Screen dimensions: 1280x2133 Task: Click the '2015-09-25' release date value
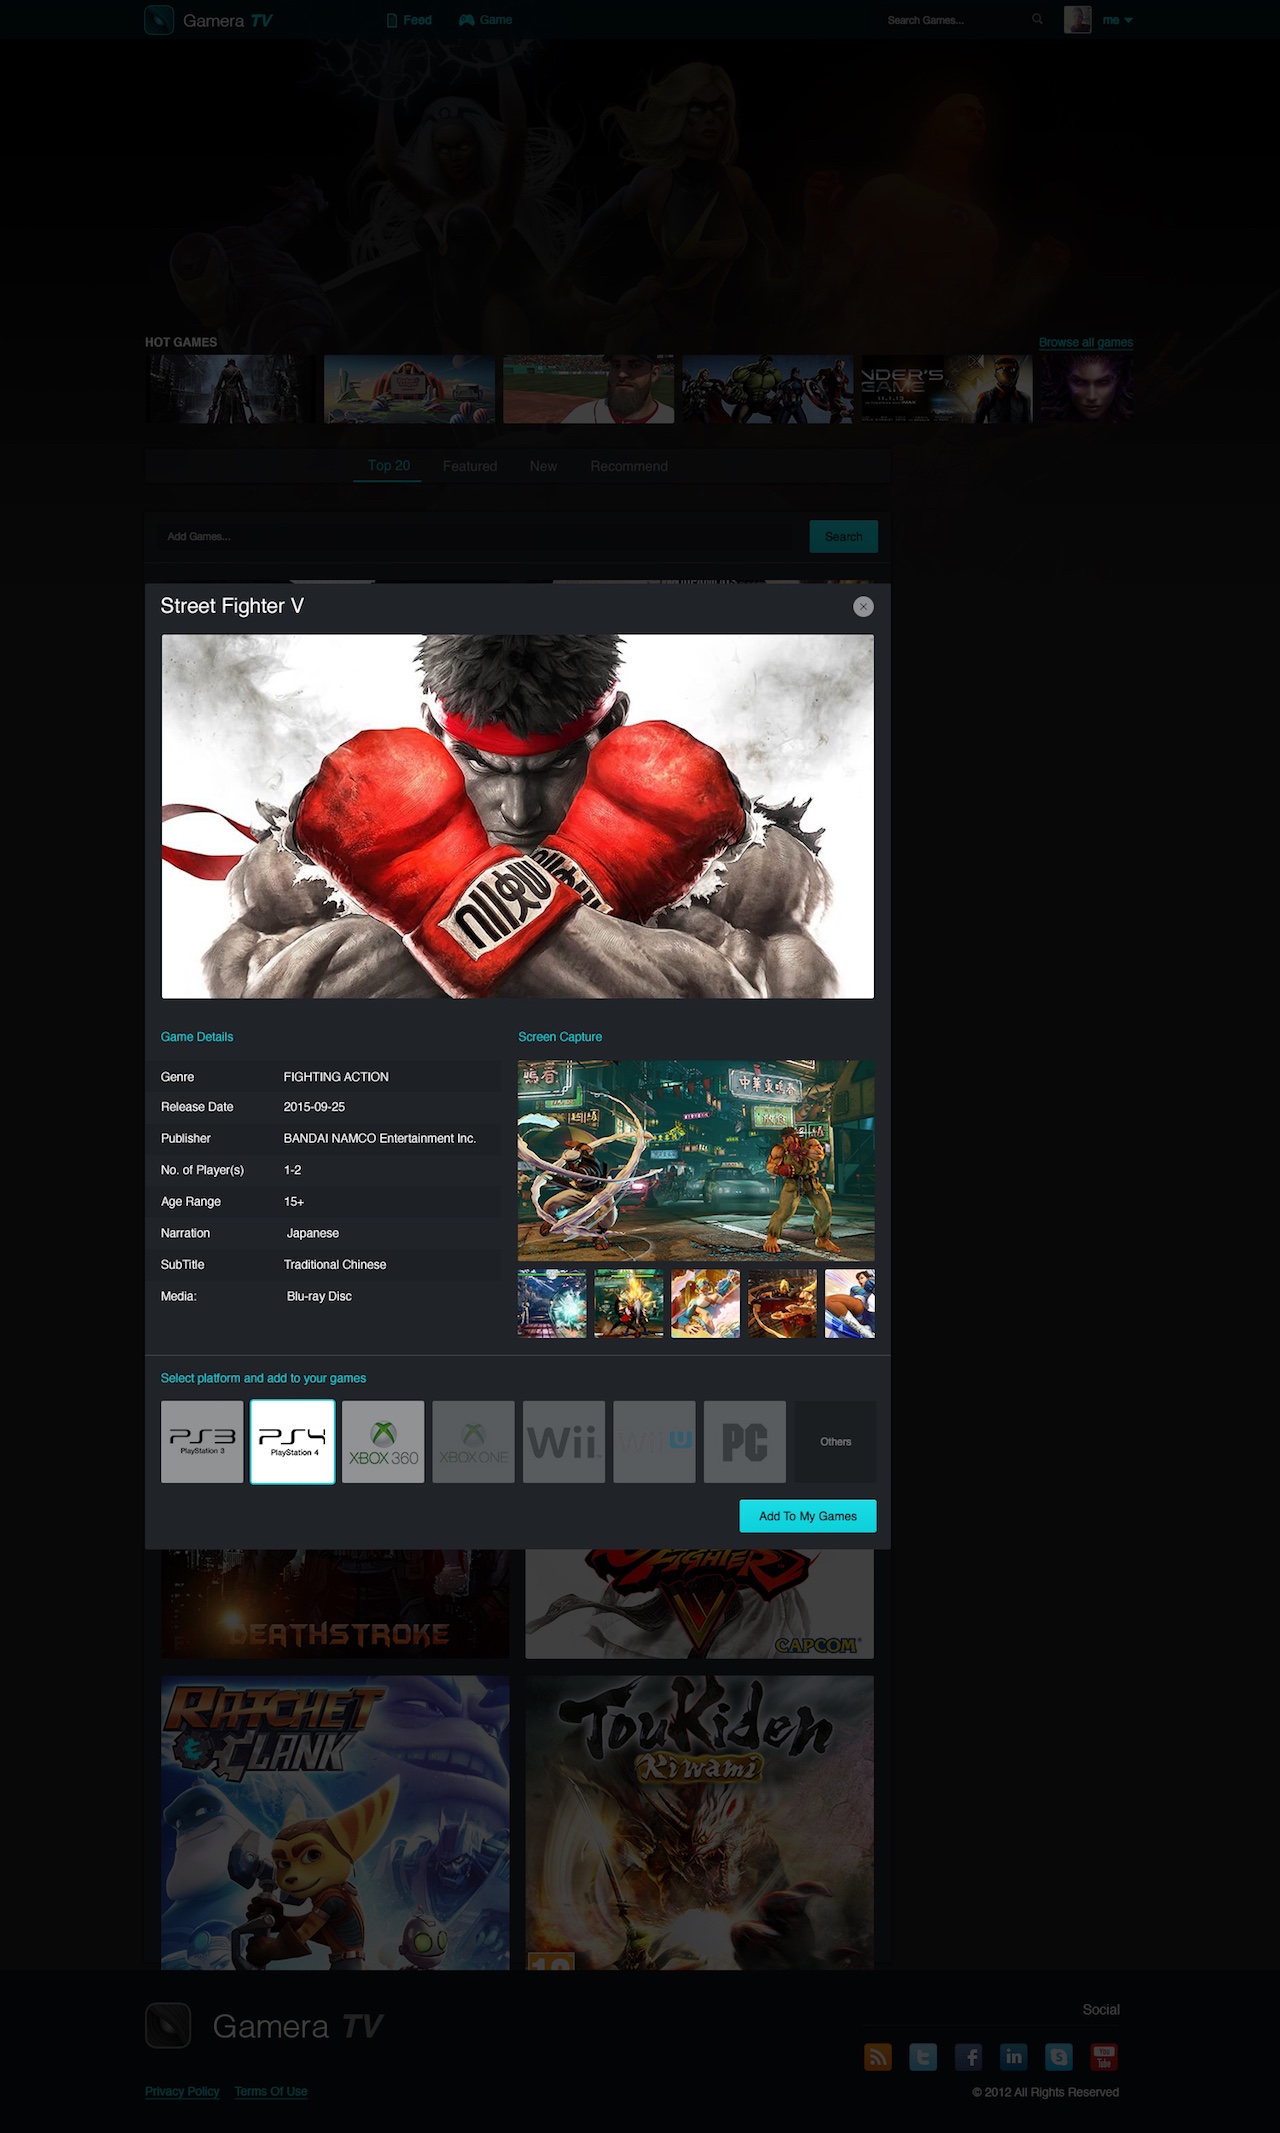coord(314,1107)
